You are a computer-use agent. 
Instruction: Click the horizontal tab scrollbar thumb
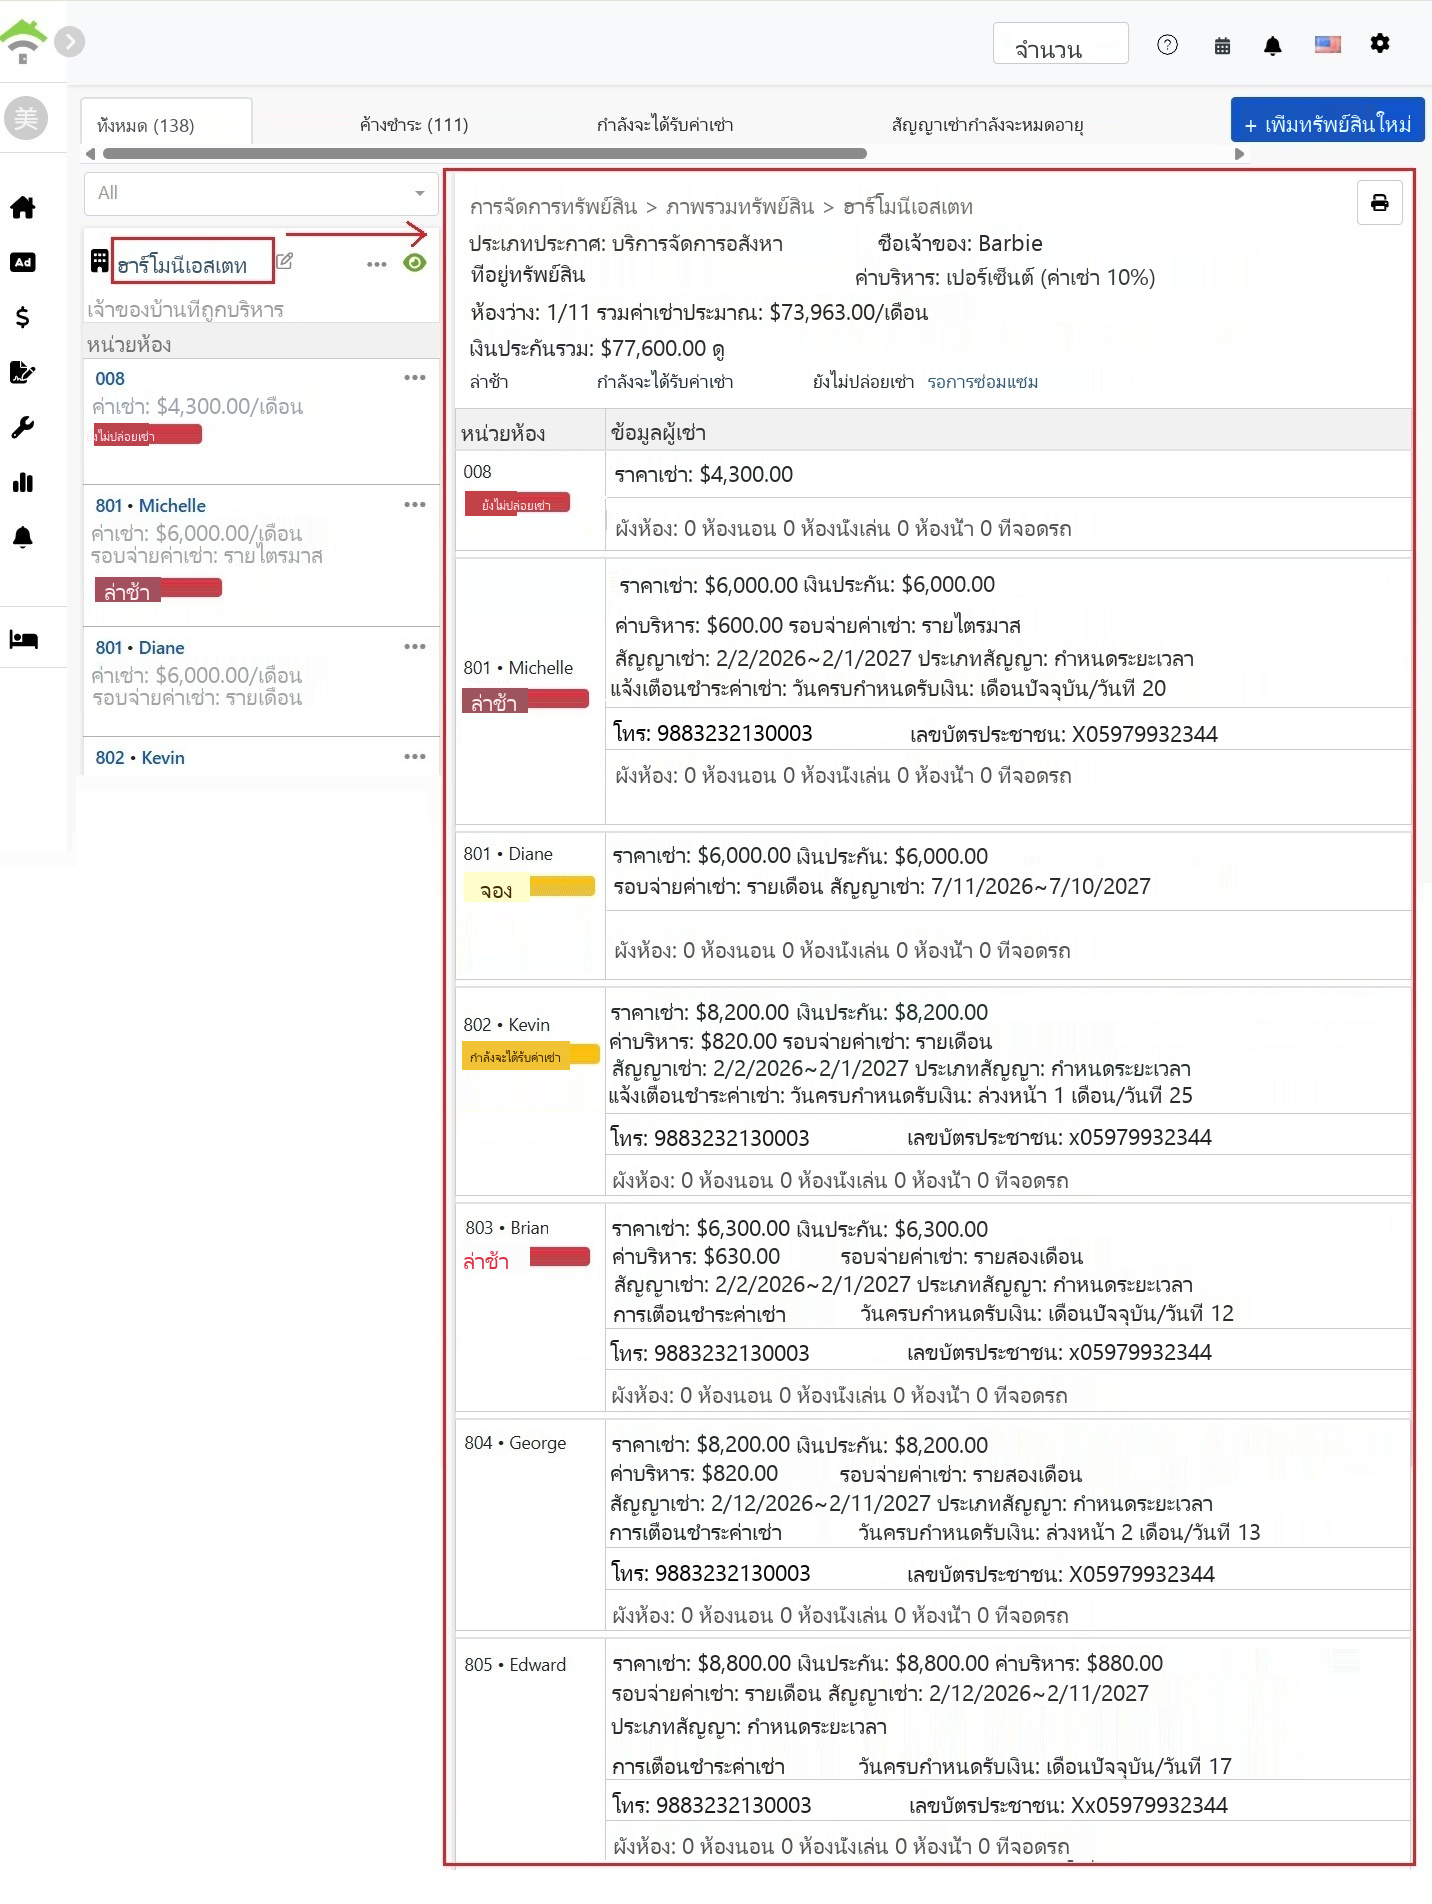(x=485, y=153)
